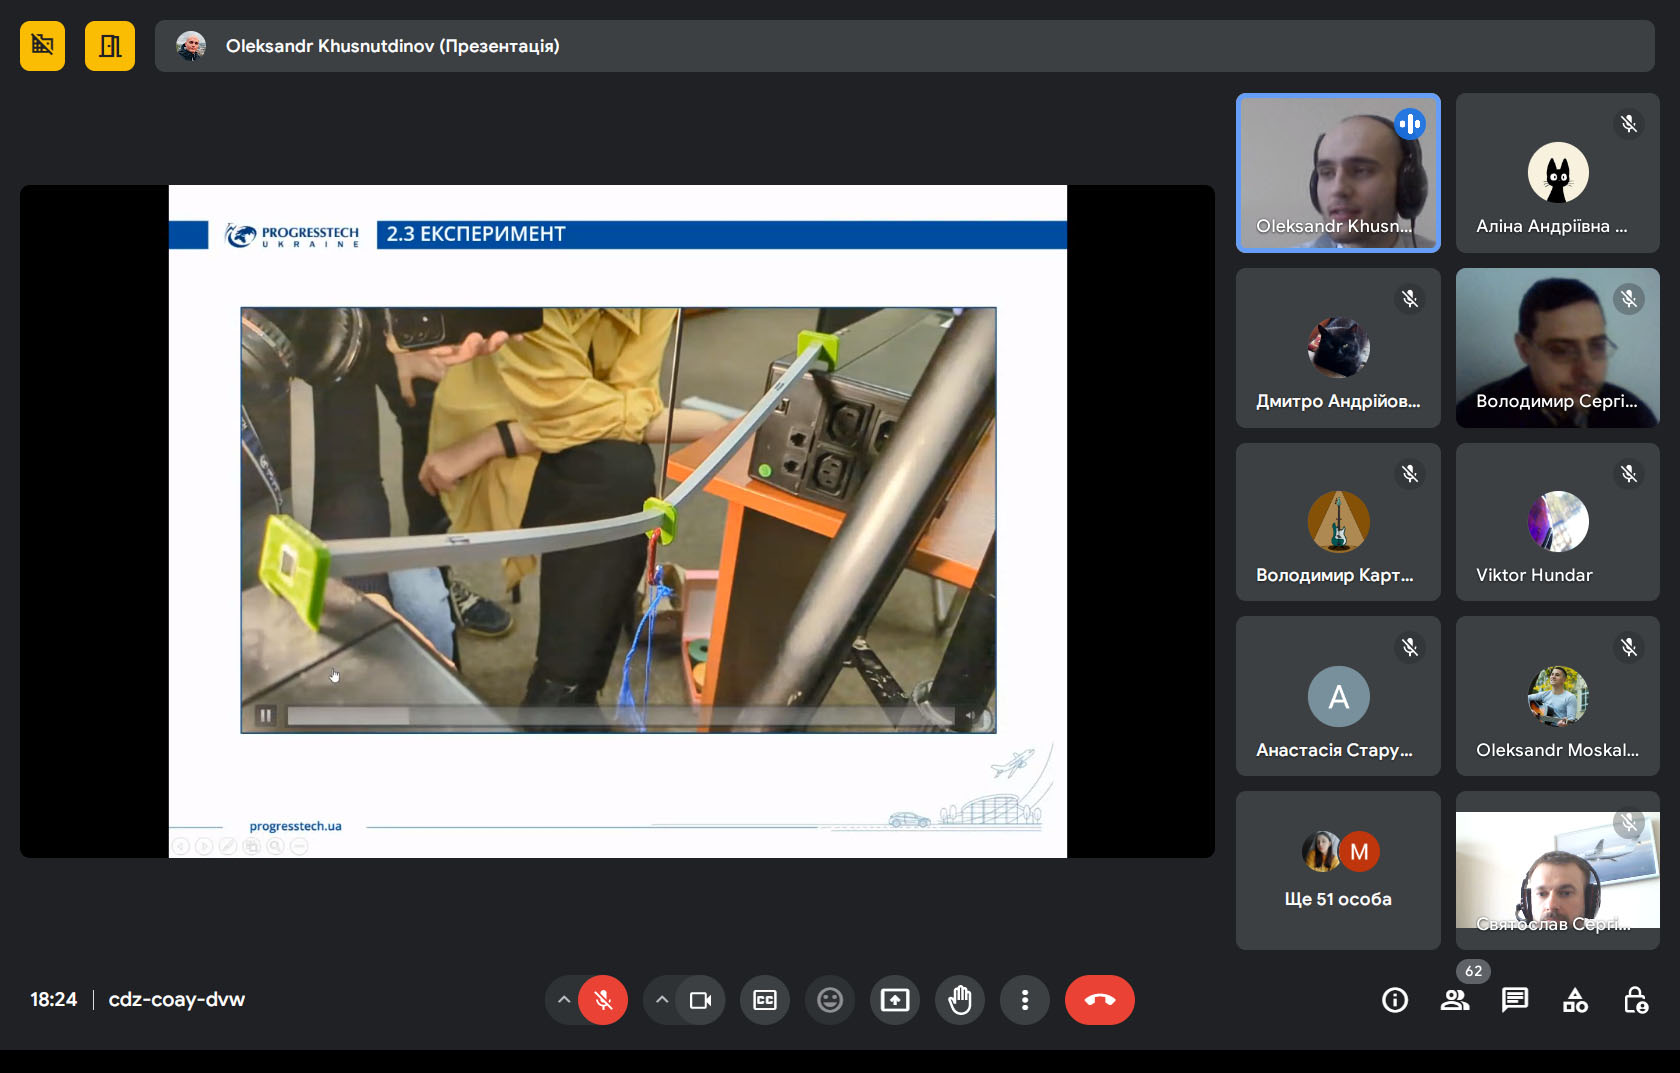Unmute your microphone
The width and height of the screenshot is (1680, 1073).
tap(603, 1000)
